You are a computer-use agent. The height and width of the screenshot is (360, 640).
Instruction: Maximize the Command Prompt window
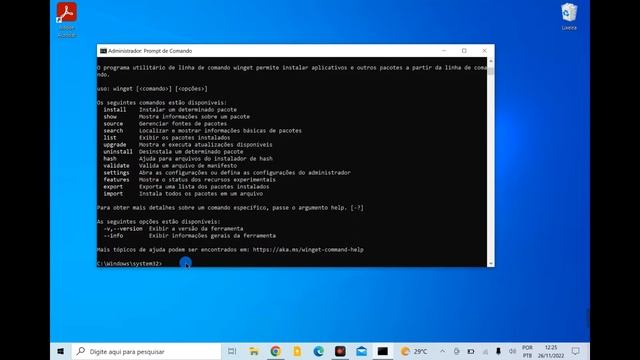click(x=464, y=51)
